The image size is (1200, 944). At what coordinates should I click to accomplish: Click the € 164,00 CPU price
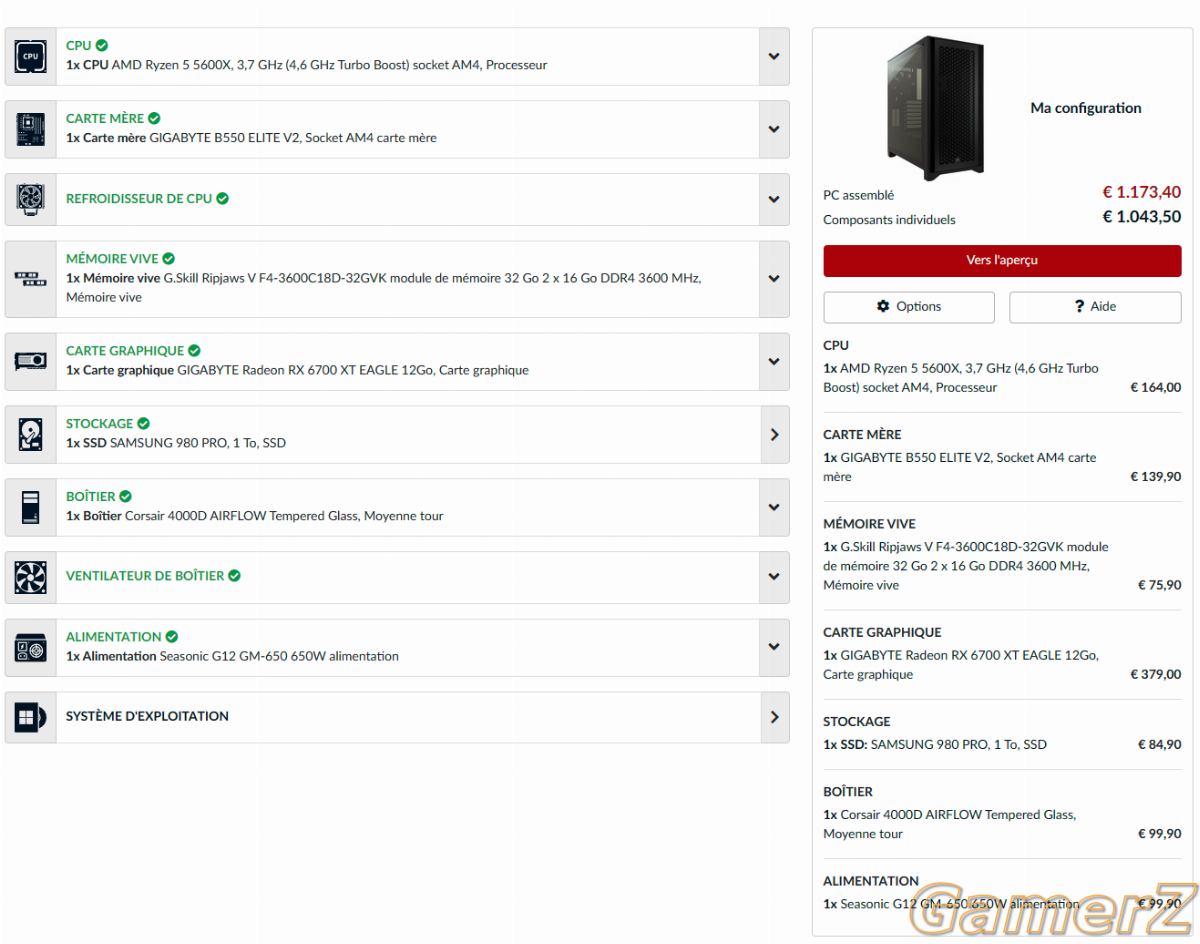coord(1155,387)
